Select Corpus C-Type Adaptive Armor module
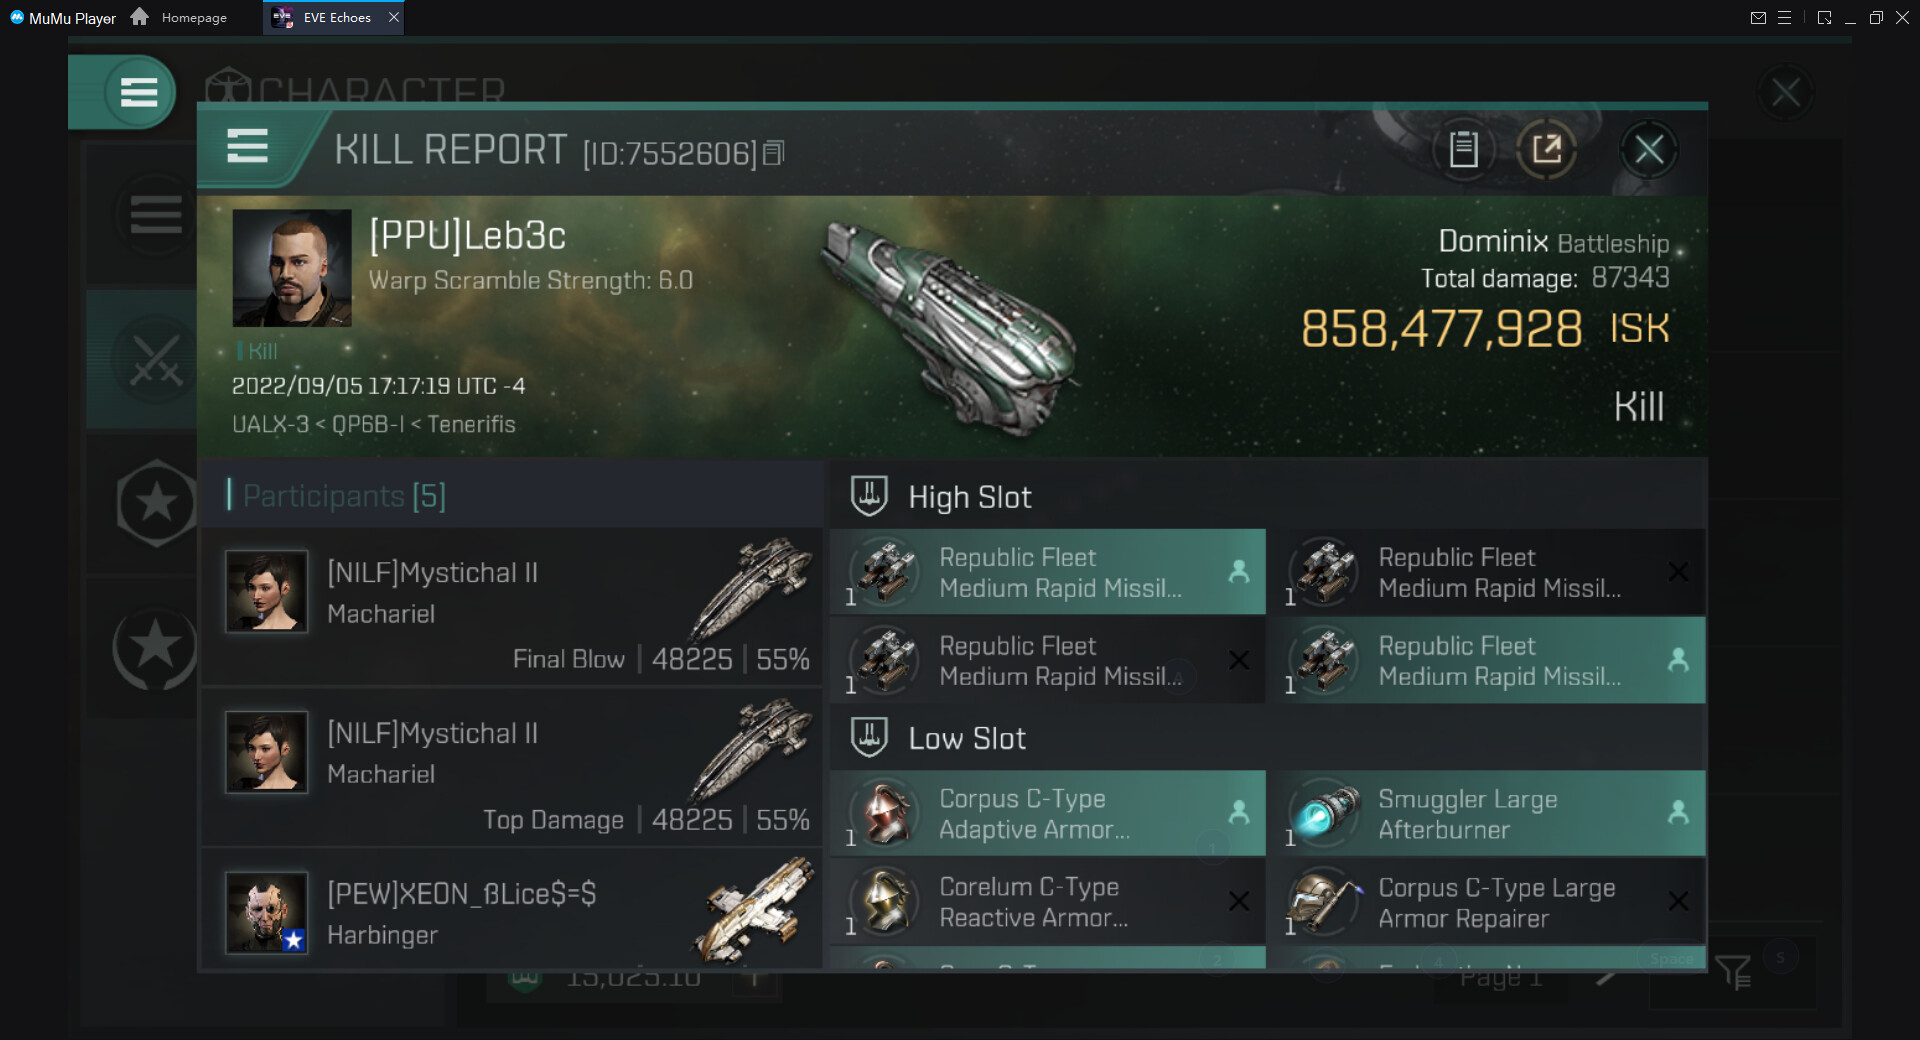The height and width of the screenshot is (1040, 1920). point(1047,814)
